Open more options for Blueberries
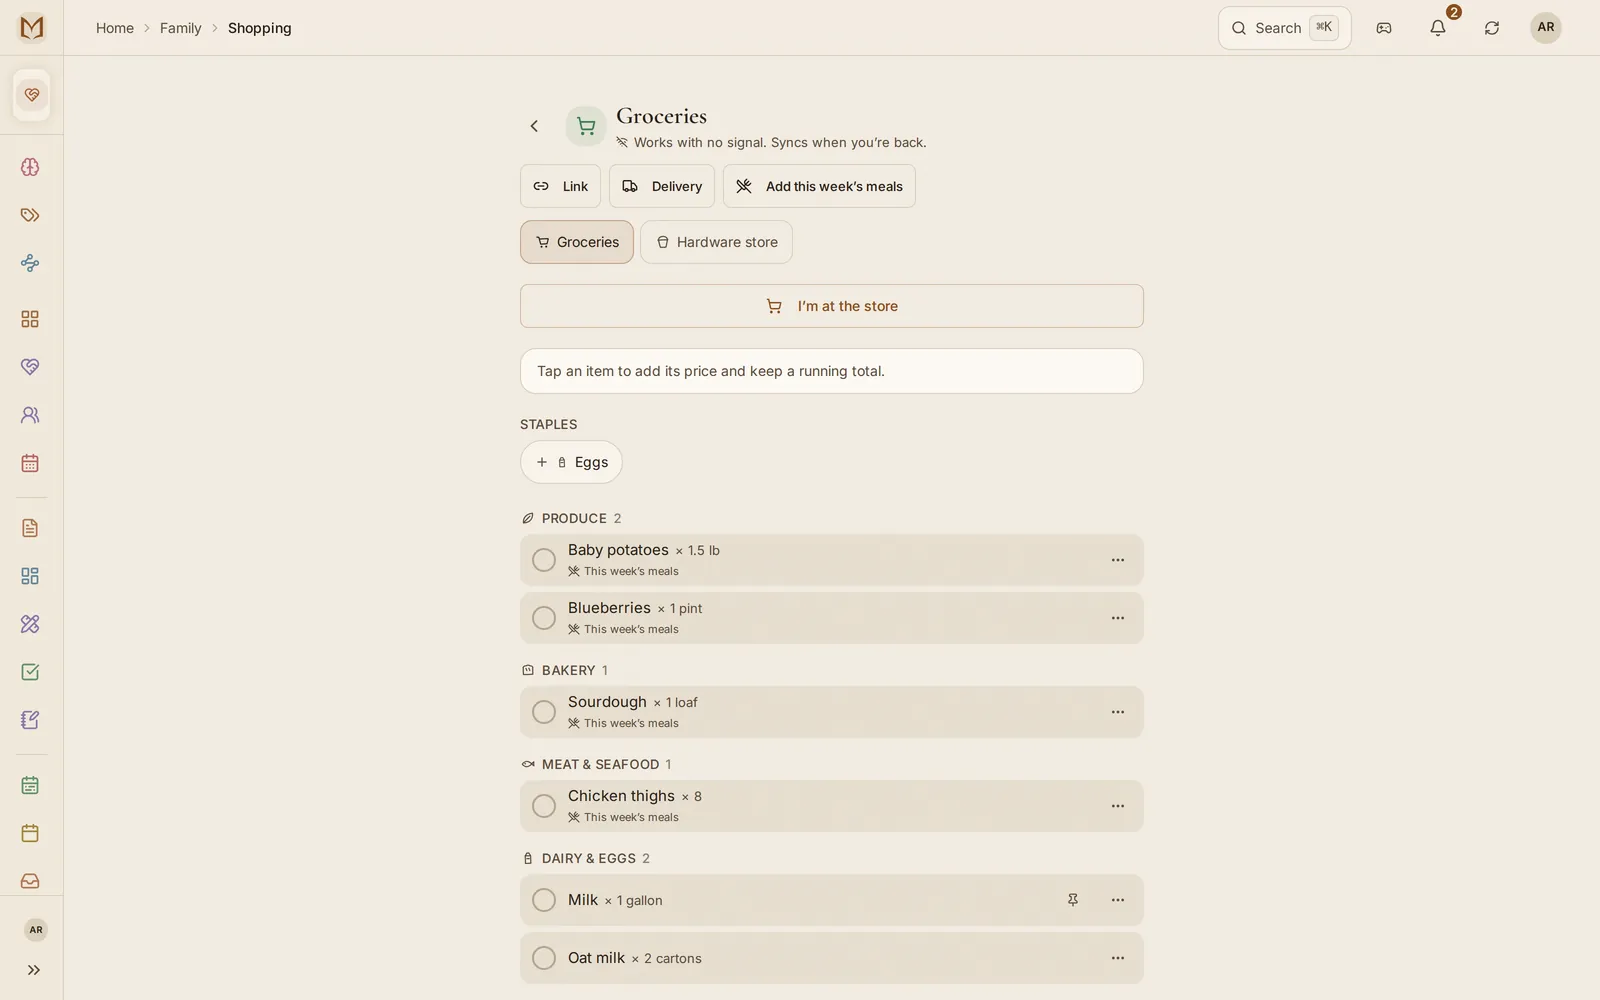Viewport: 1600px width, 1000px height. [x=1118, y=618]
